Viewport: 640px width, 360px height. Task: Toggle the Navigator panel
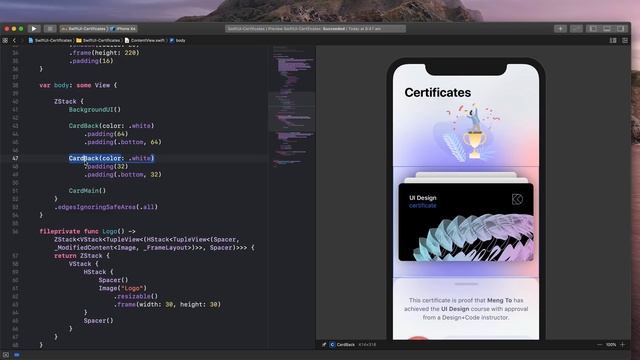[x=593, y=29]
